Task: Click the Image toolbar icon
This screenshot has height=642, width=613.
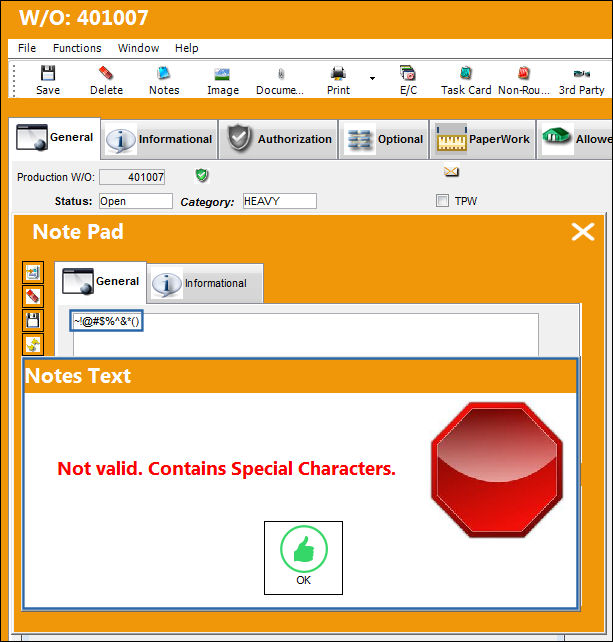Action: (x=223, y=80)
